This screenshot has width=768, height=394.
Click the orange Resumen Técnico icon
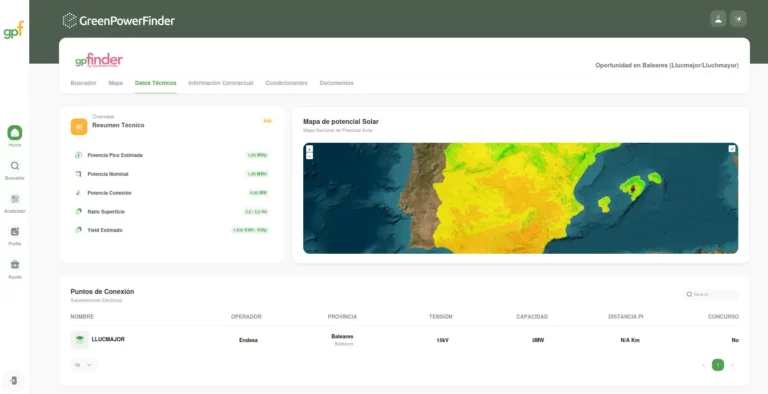click(x=79, y=127)
